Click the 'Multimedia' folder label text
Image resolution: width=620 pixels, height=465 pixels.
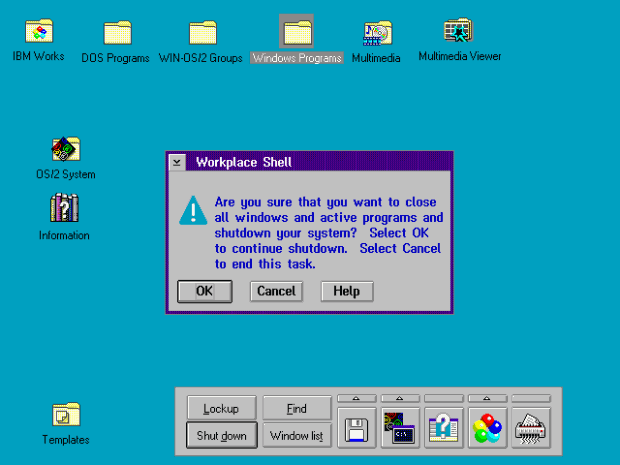tap(376, 58)
